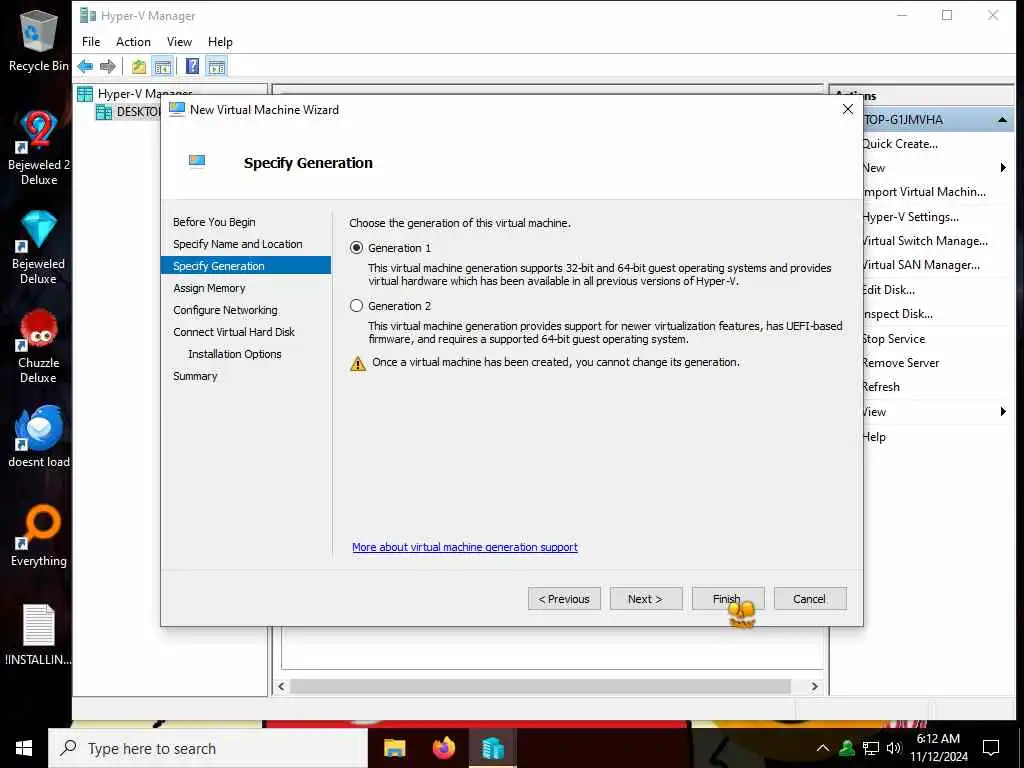Open Virtual SAN Manager in Actions pane
The height and width of the screenshot is (768, 1024).
click(x=921, y=265)
